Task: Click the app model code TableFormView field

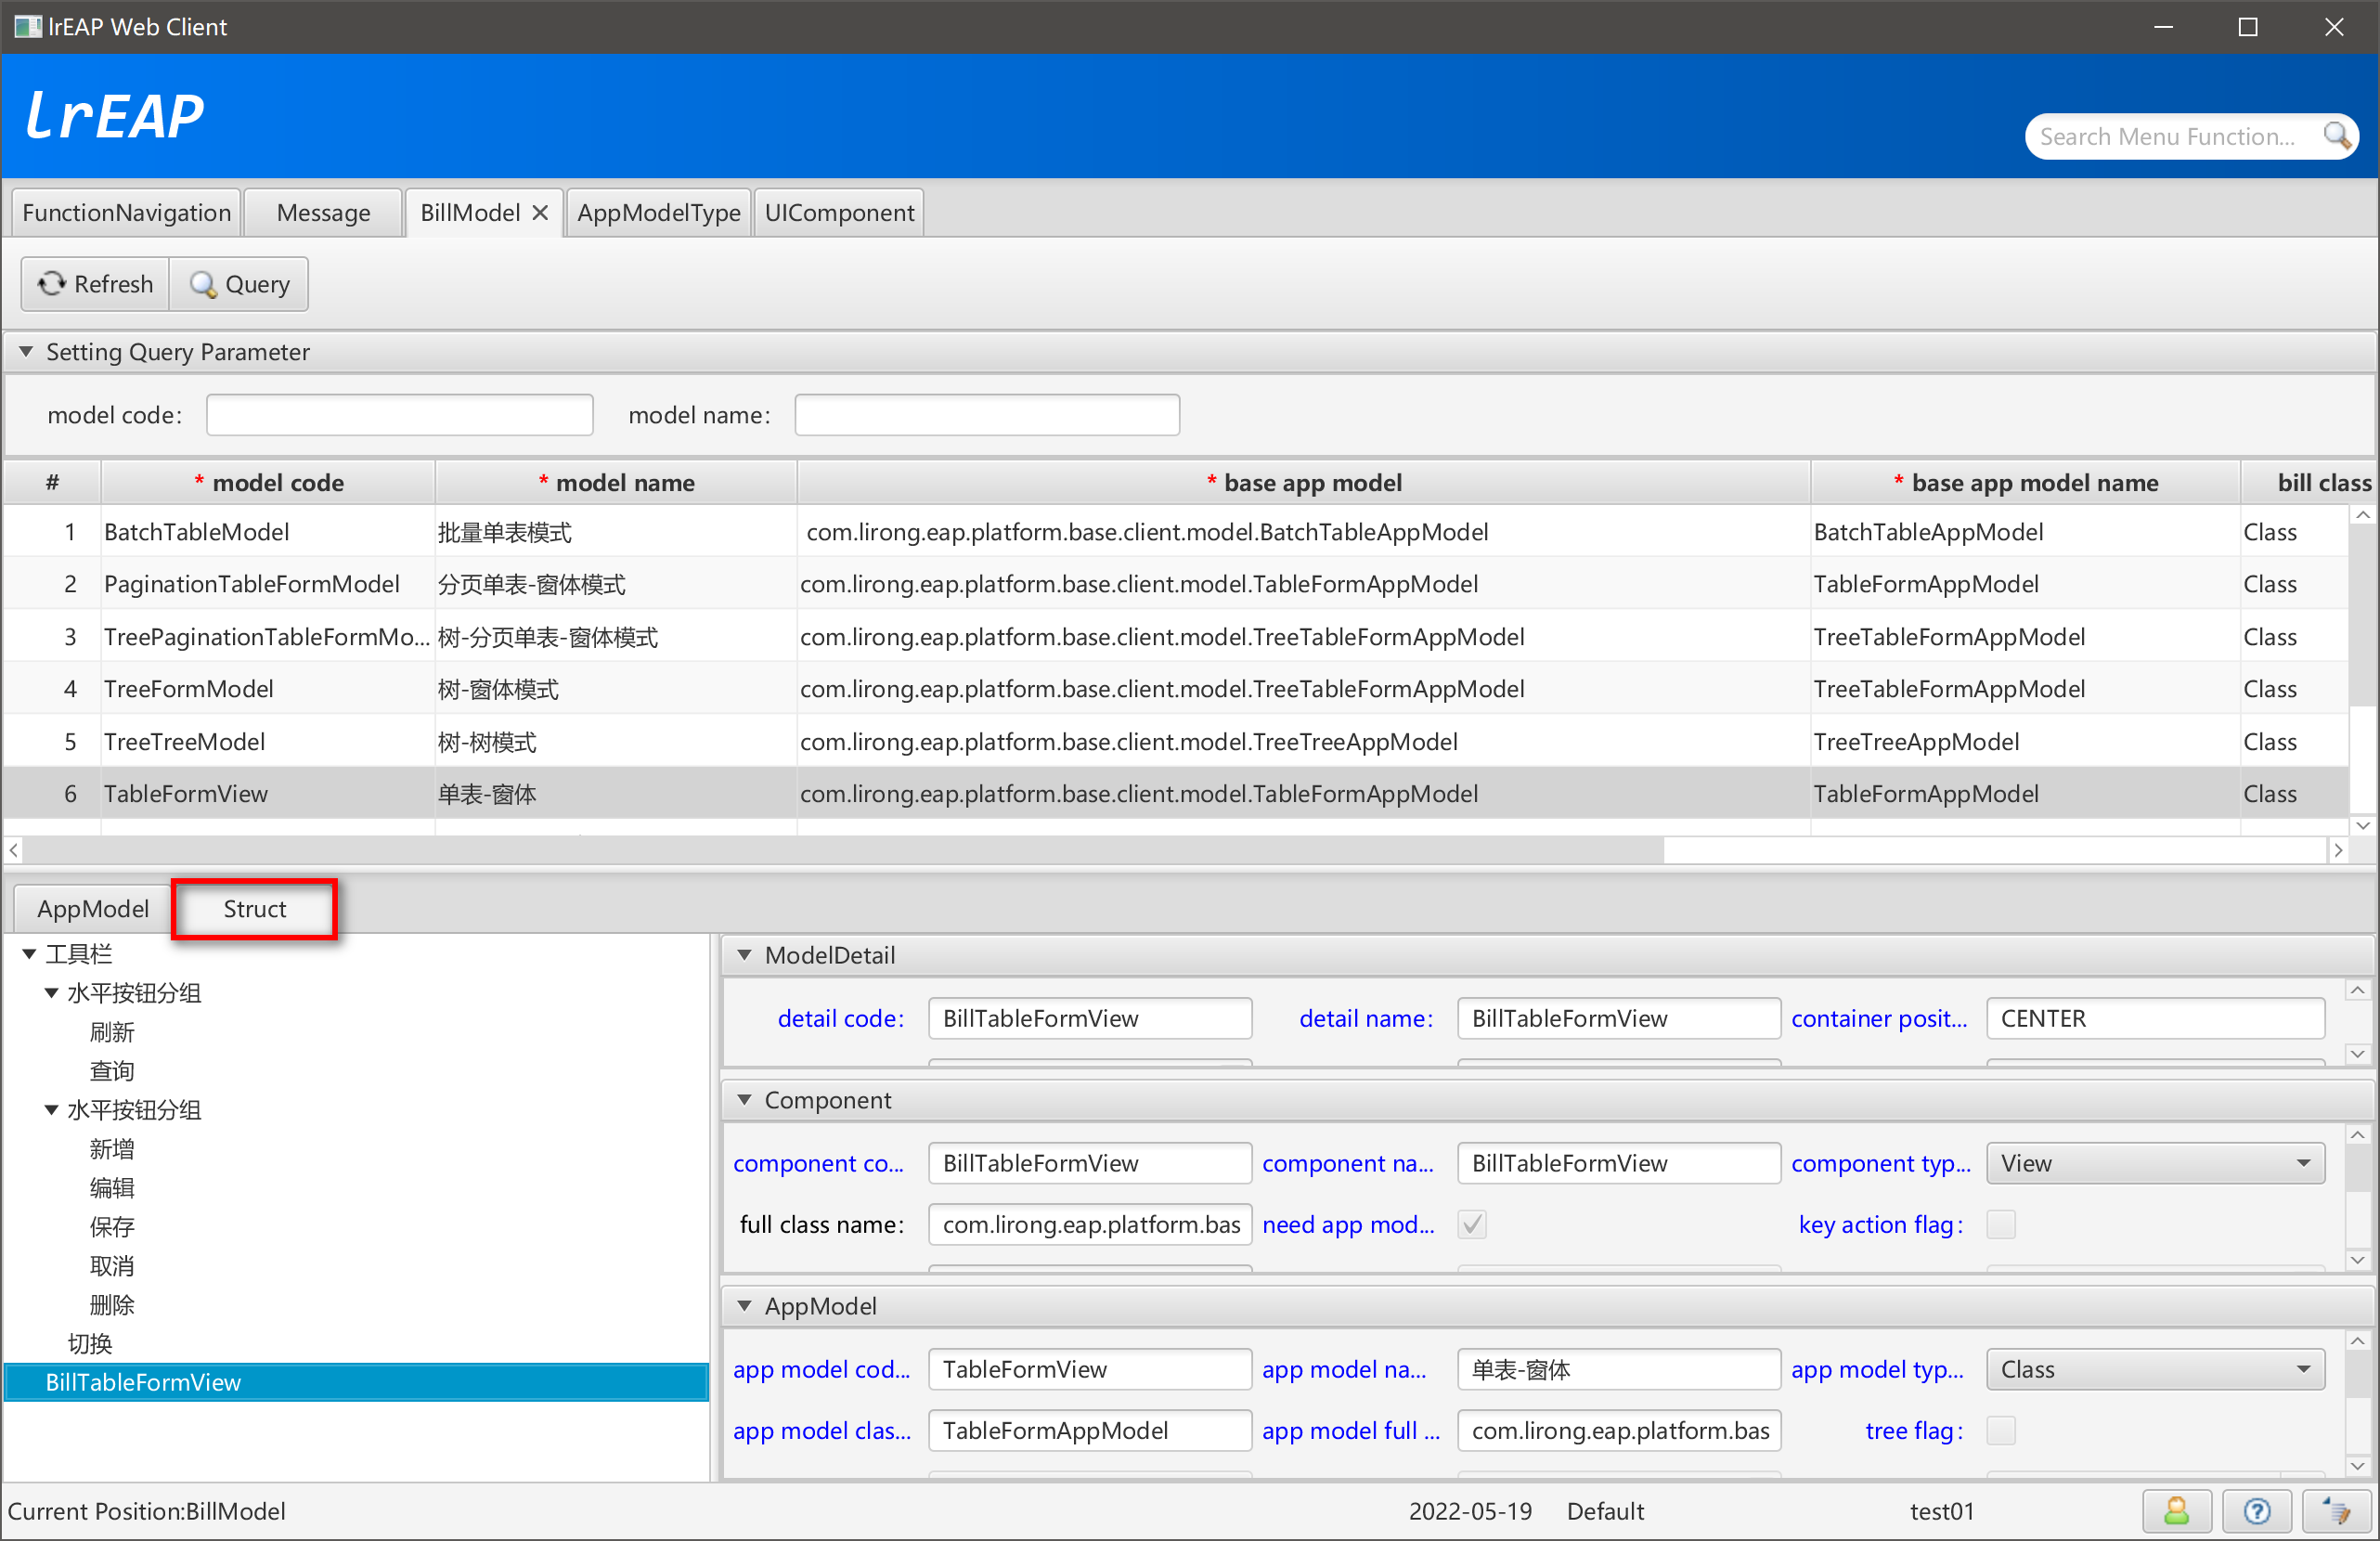Action: click(1089, 1369)
